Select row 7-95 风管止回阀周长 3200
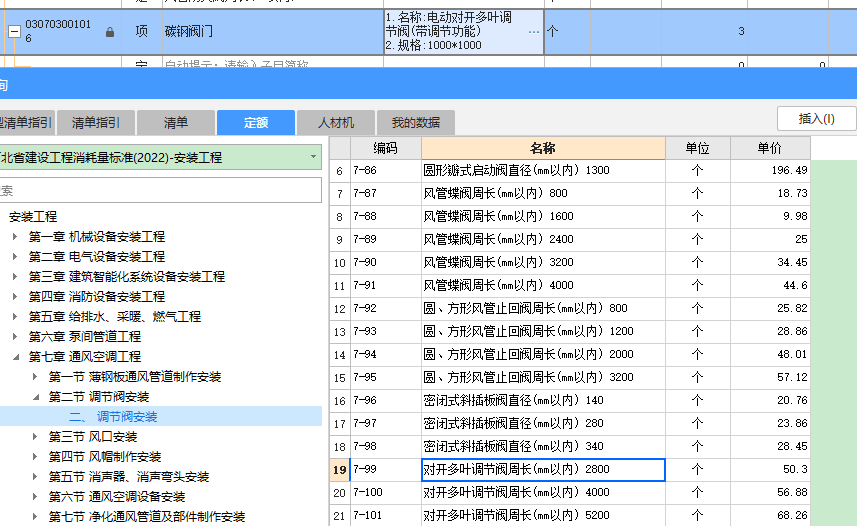This screenshot has height=526, width=857. click(x=570, y=377)
